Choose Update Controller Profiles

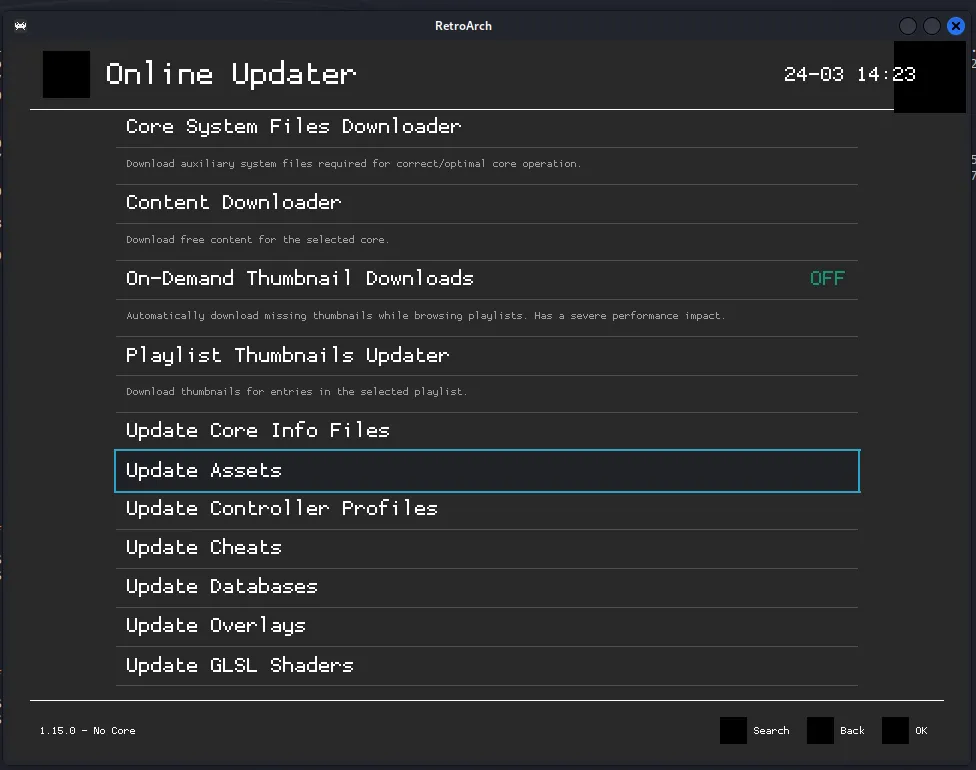[x=281, y=509]
